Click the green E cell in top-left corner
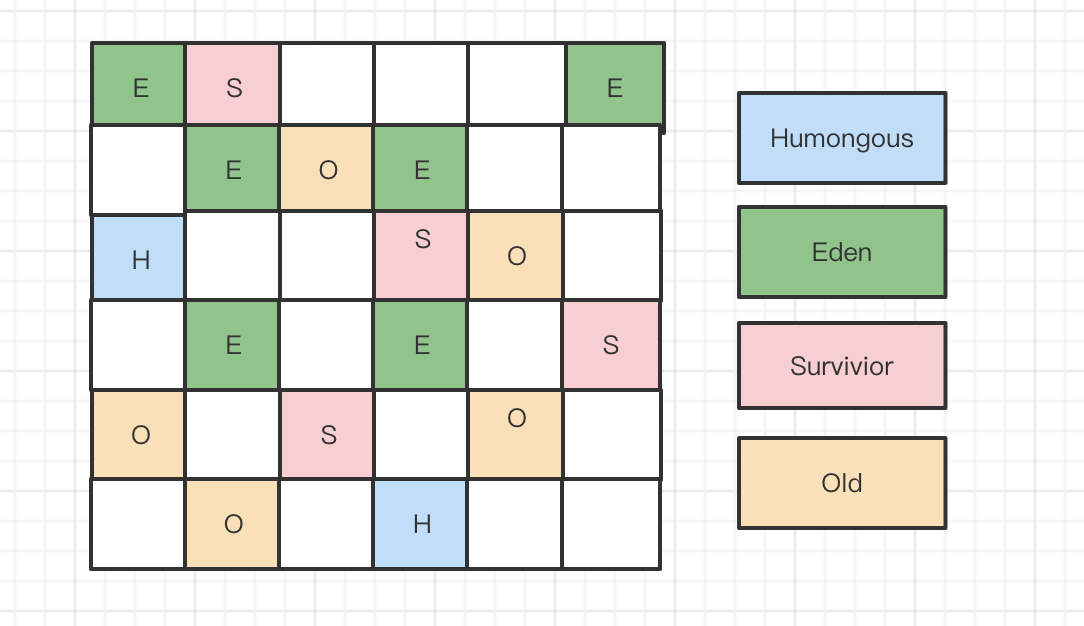The image size is (1084, 626). click(x=138, y=85)
